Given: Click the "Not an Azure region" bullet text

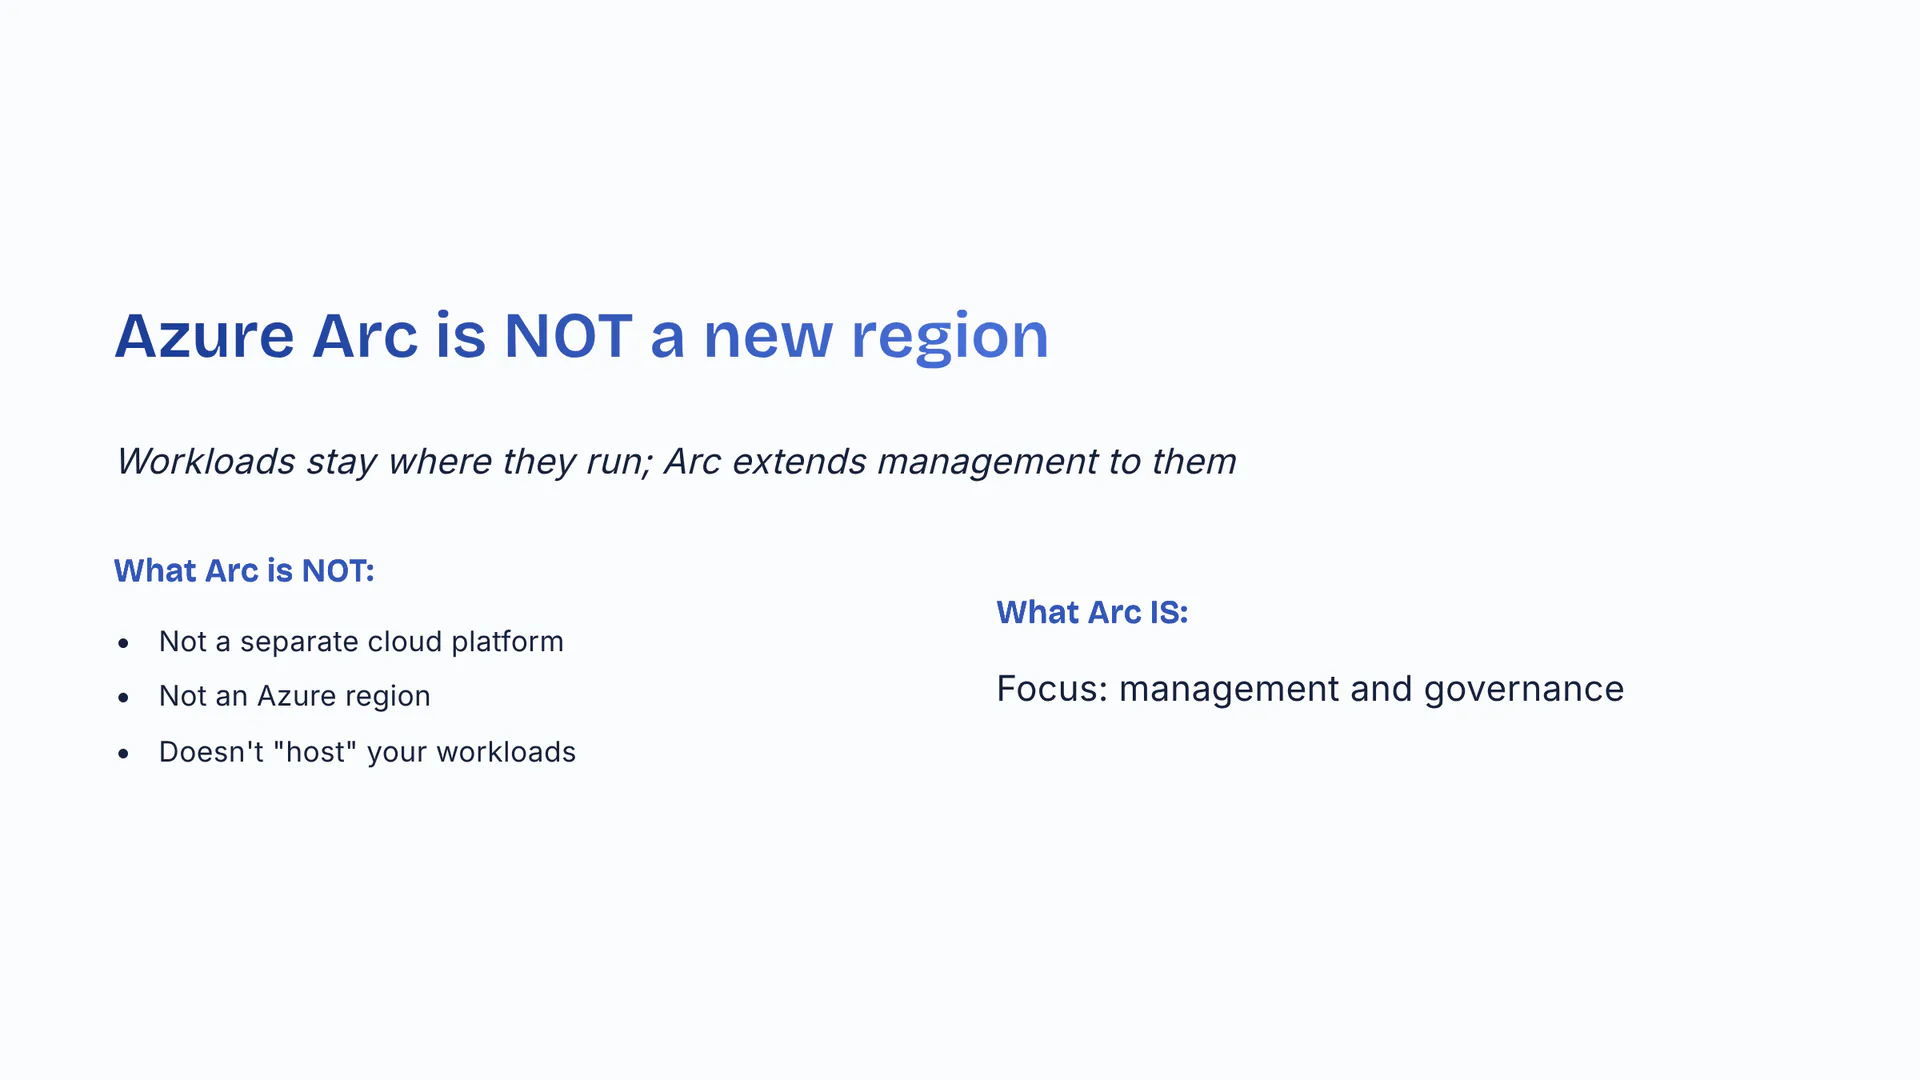Looking at the screenshot, I should point(294,696).
